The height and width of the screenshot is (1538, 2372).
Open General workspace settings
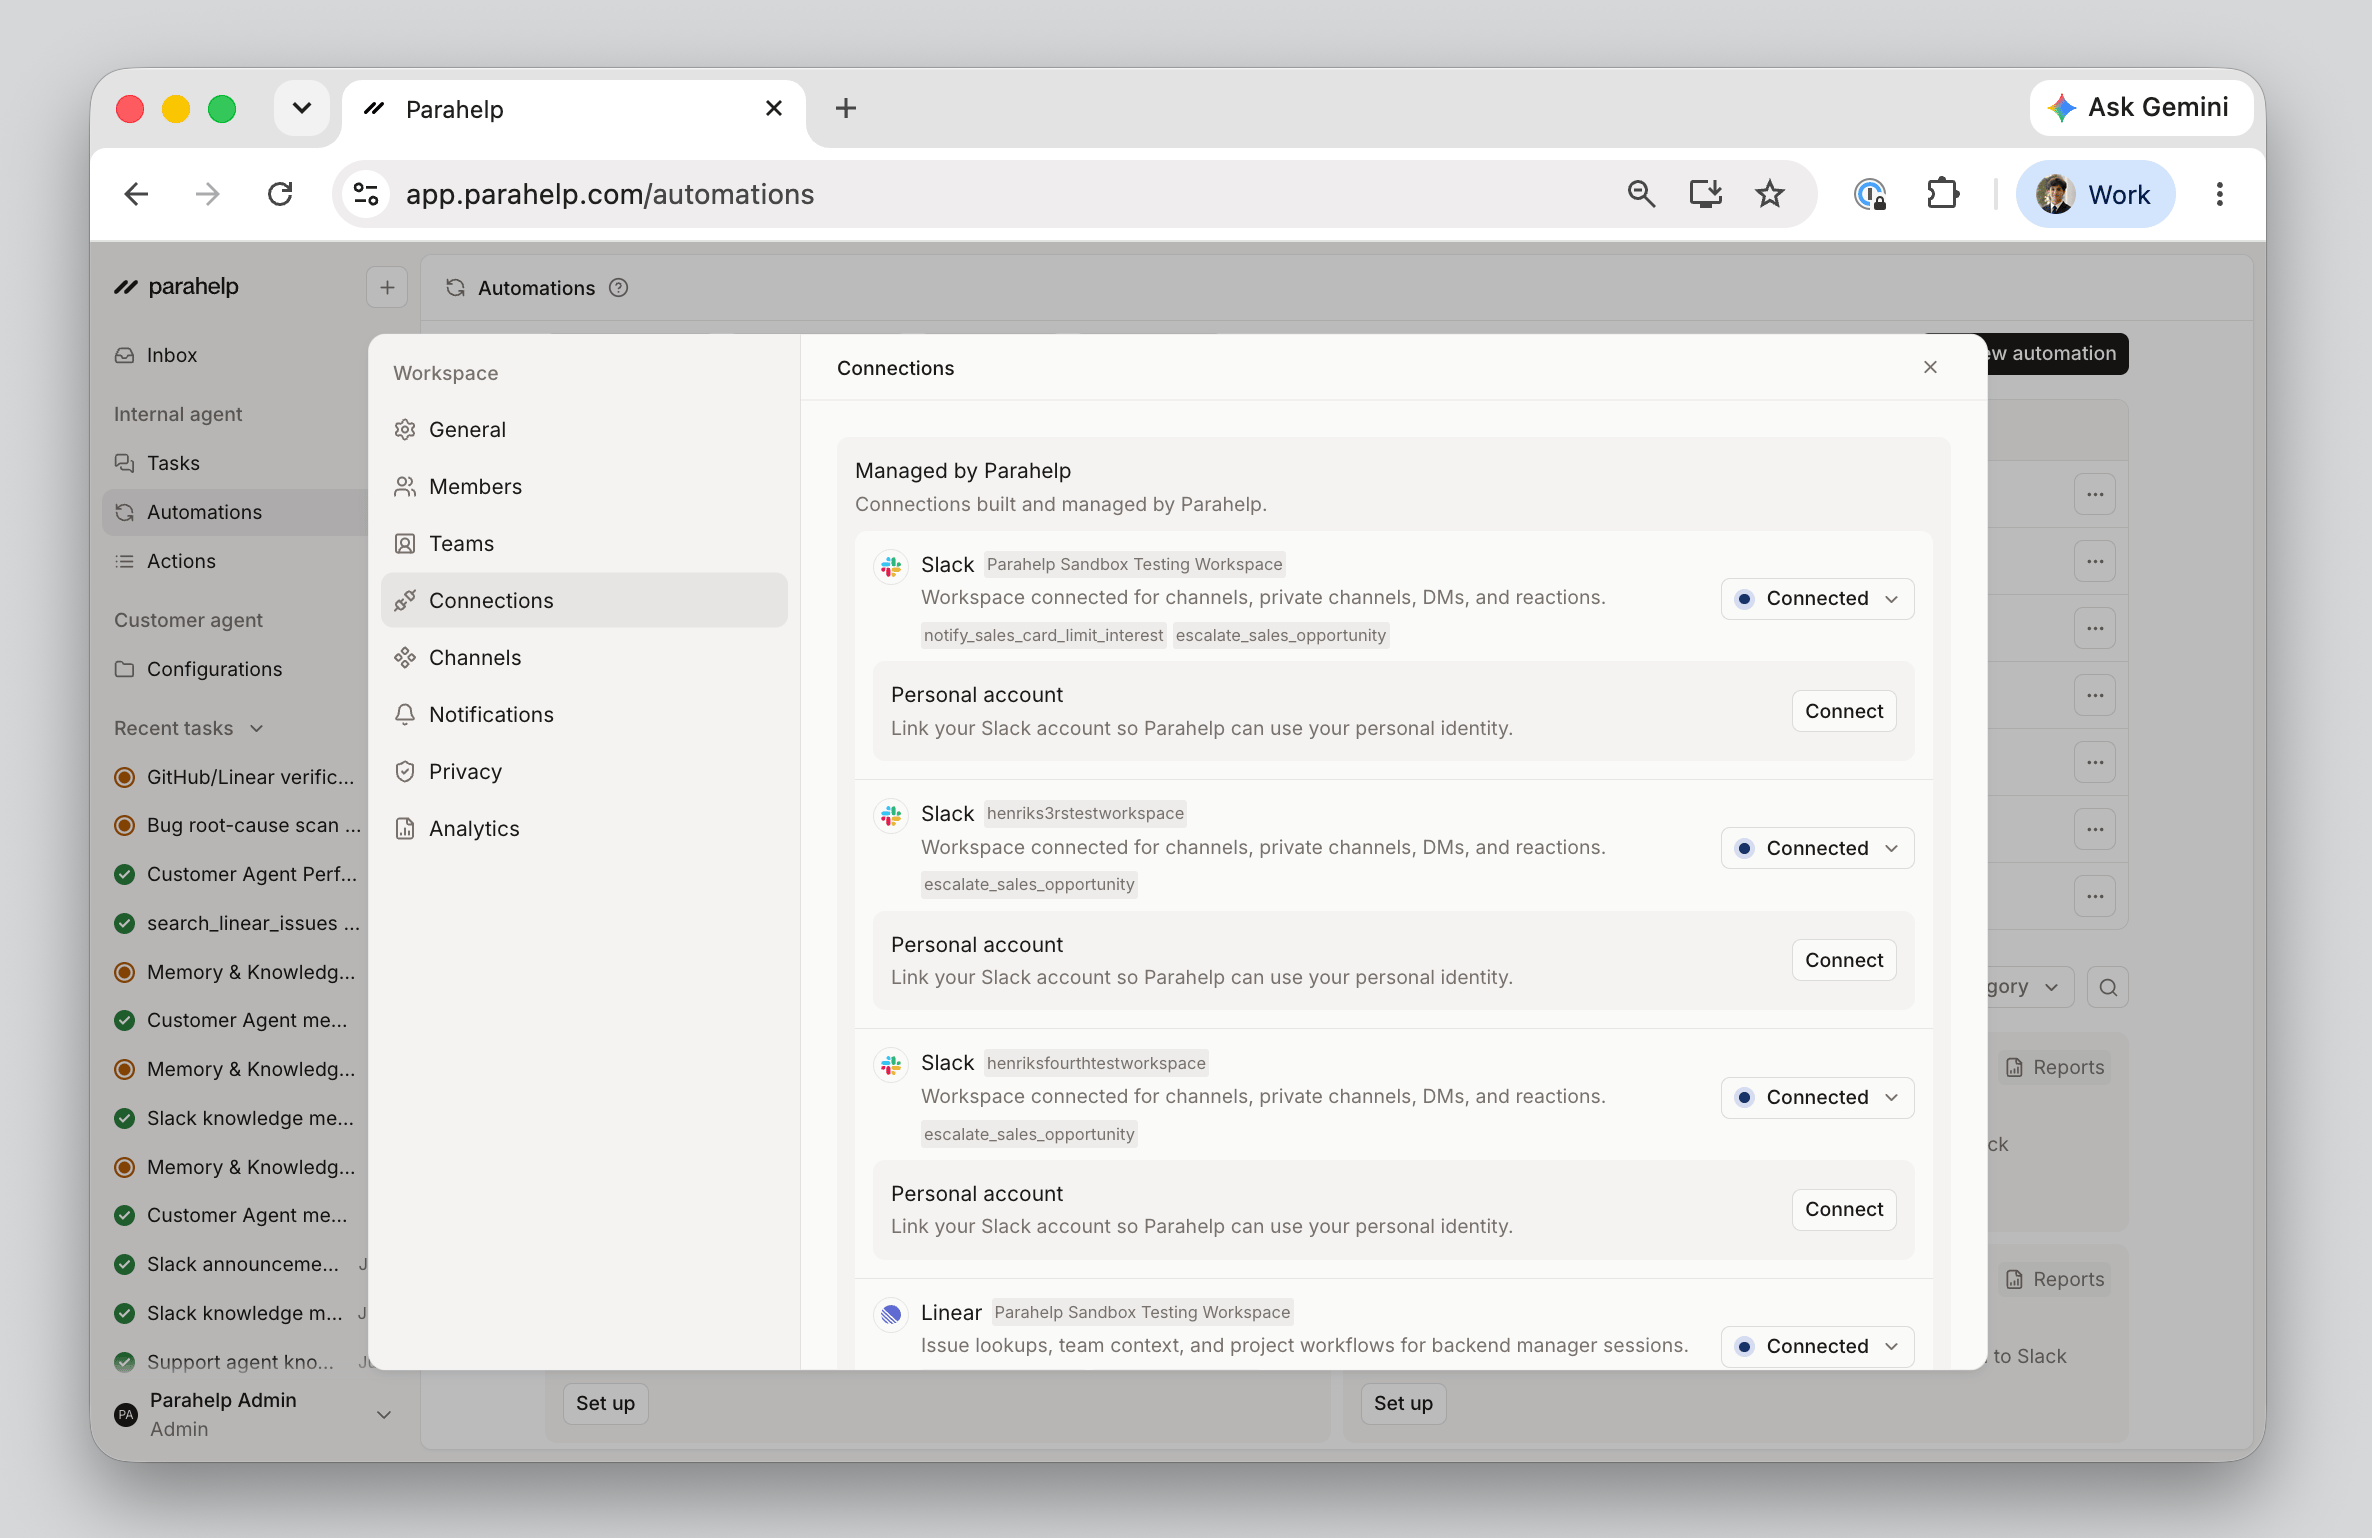tap(584, 429)
